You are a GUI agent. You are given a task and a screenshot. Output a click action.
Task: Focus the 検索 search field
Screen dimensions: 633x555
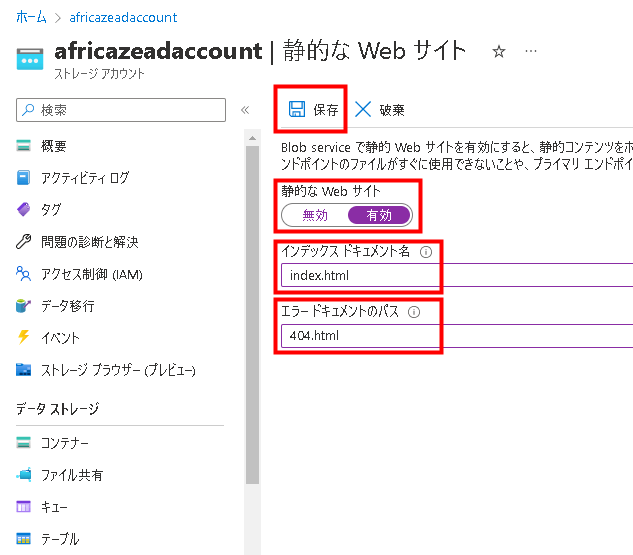pyautogui.click(x=121, y=109)
